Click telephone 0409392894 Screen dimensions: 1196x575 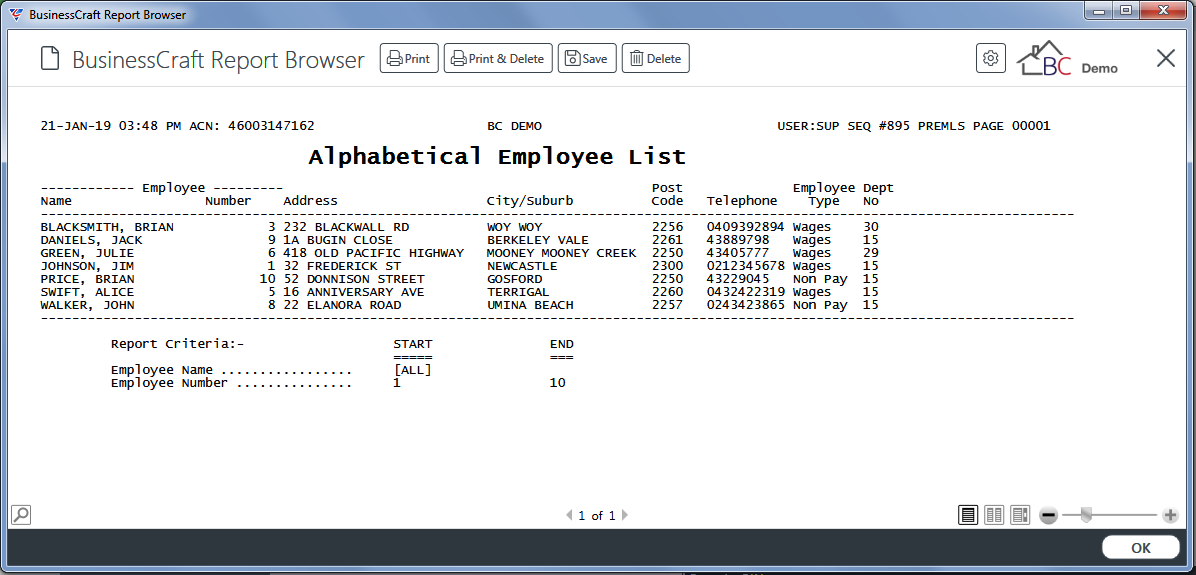tap(745, 227)
